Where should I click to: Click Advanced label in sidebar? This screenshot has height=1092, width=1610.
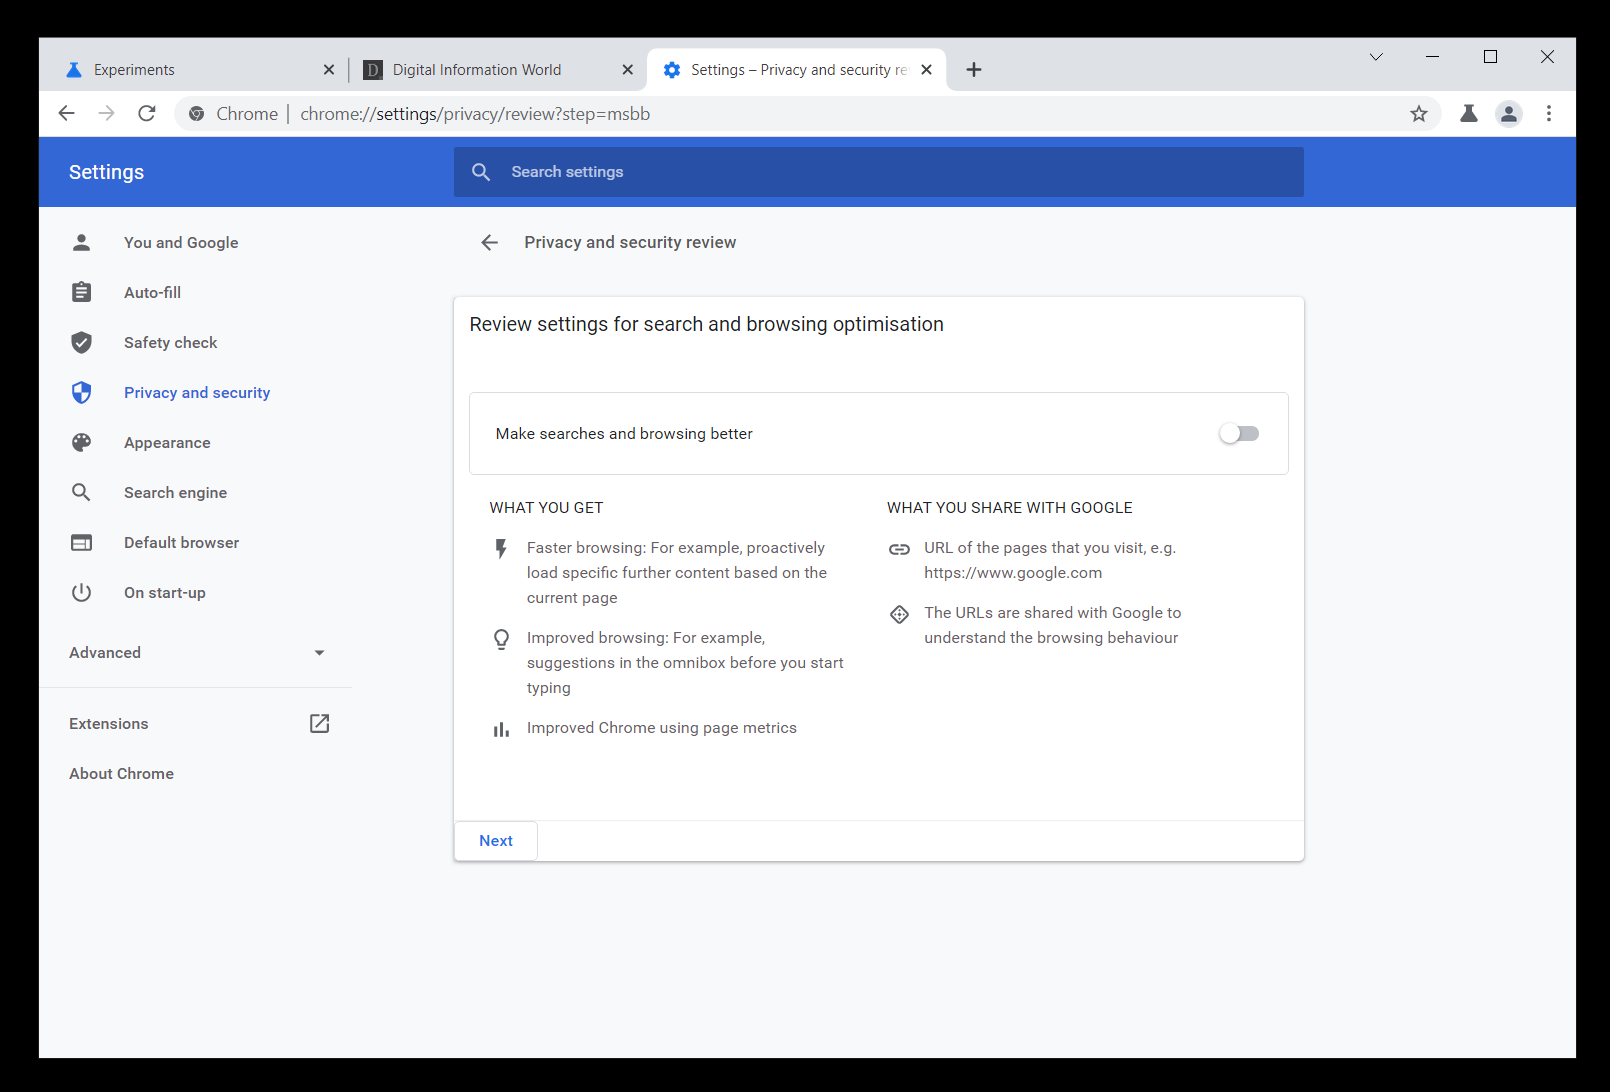coord(105,652)
